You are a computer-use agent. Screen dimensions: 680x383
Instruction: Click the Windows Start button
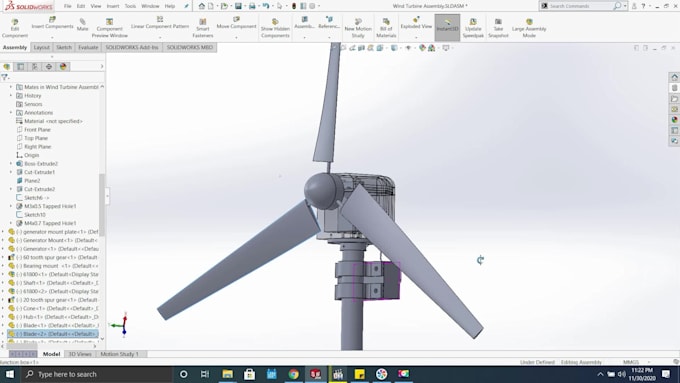pyautogui.click(x=9, y=374)
